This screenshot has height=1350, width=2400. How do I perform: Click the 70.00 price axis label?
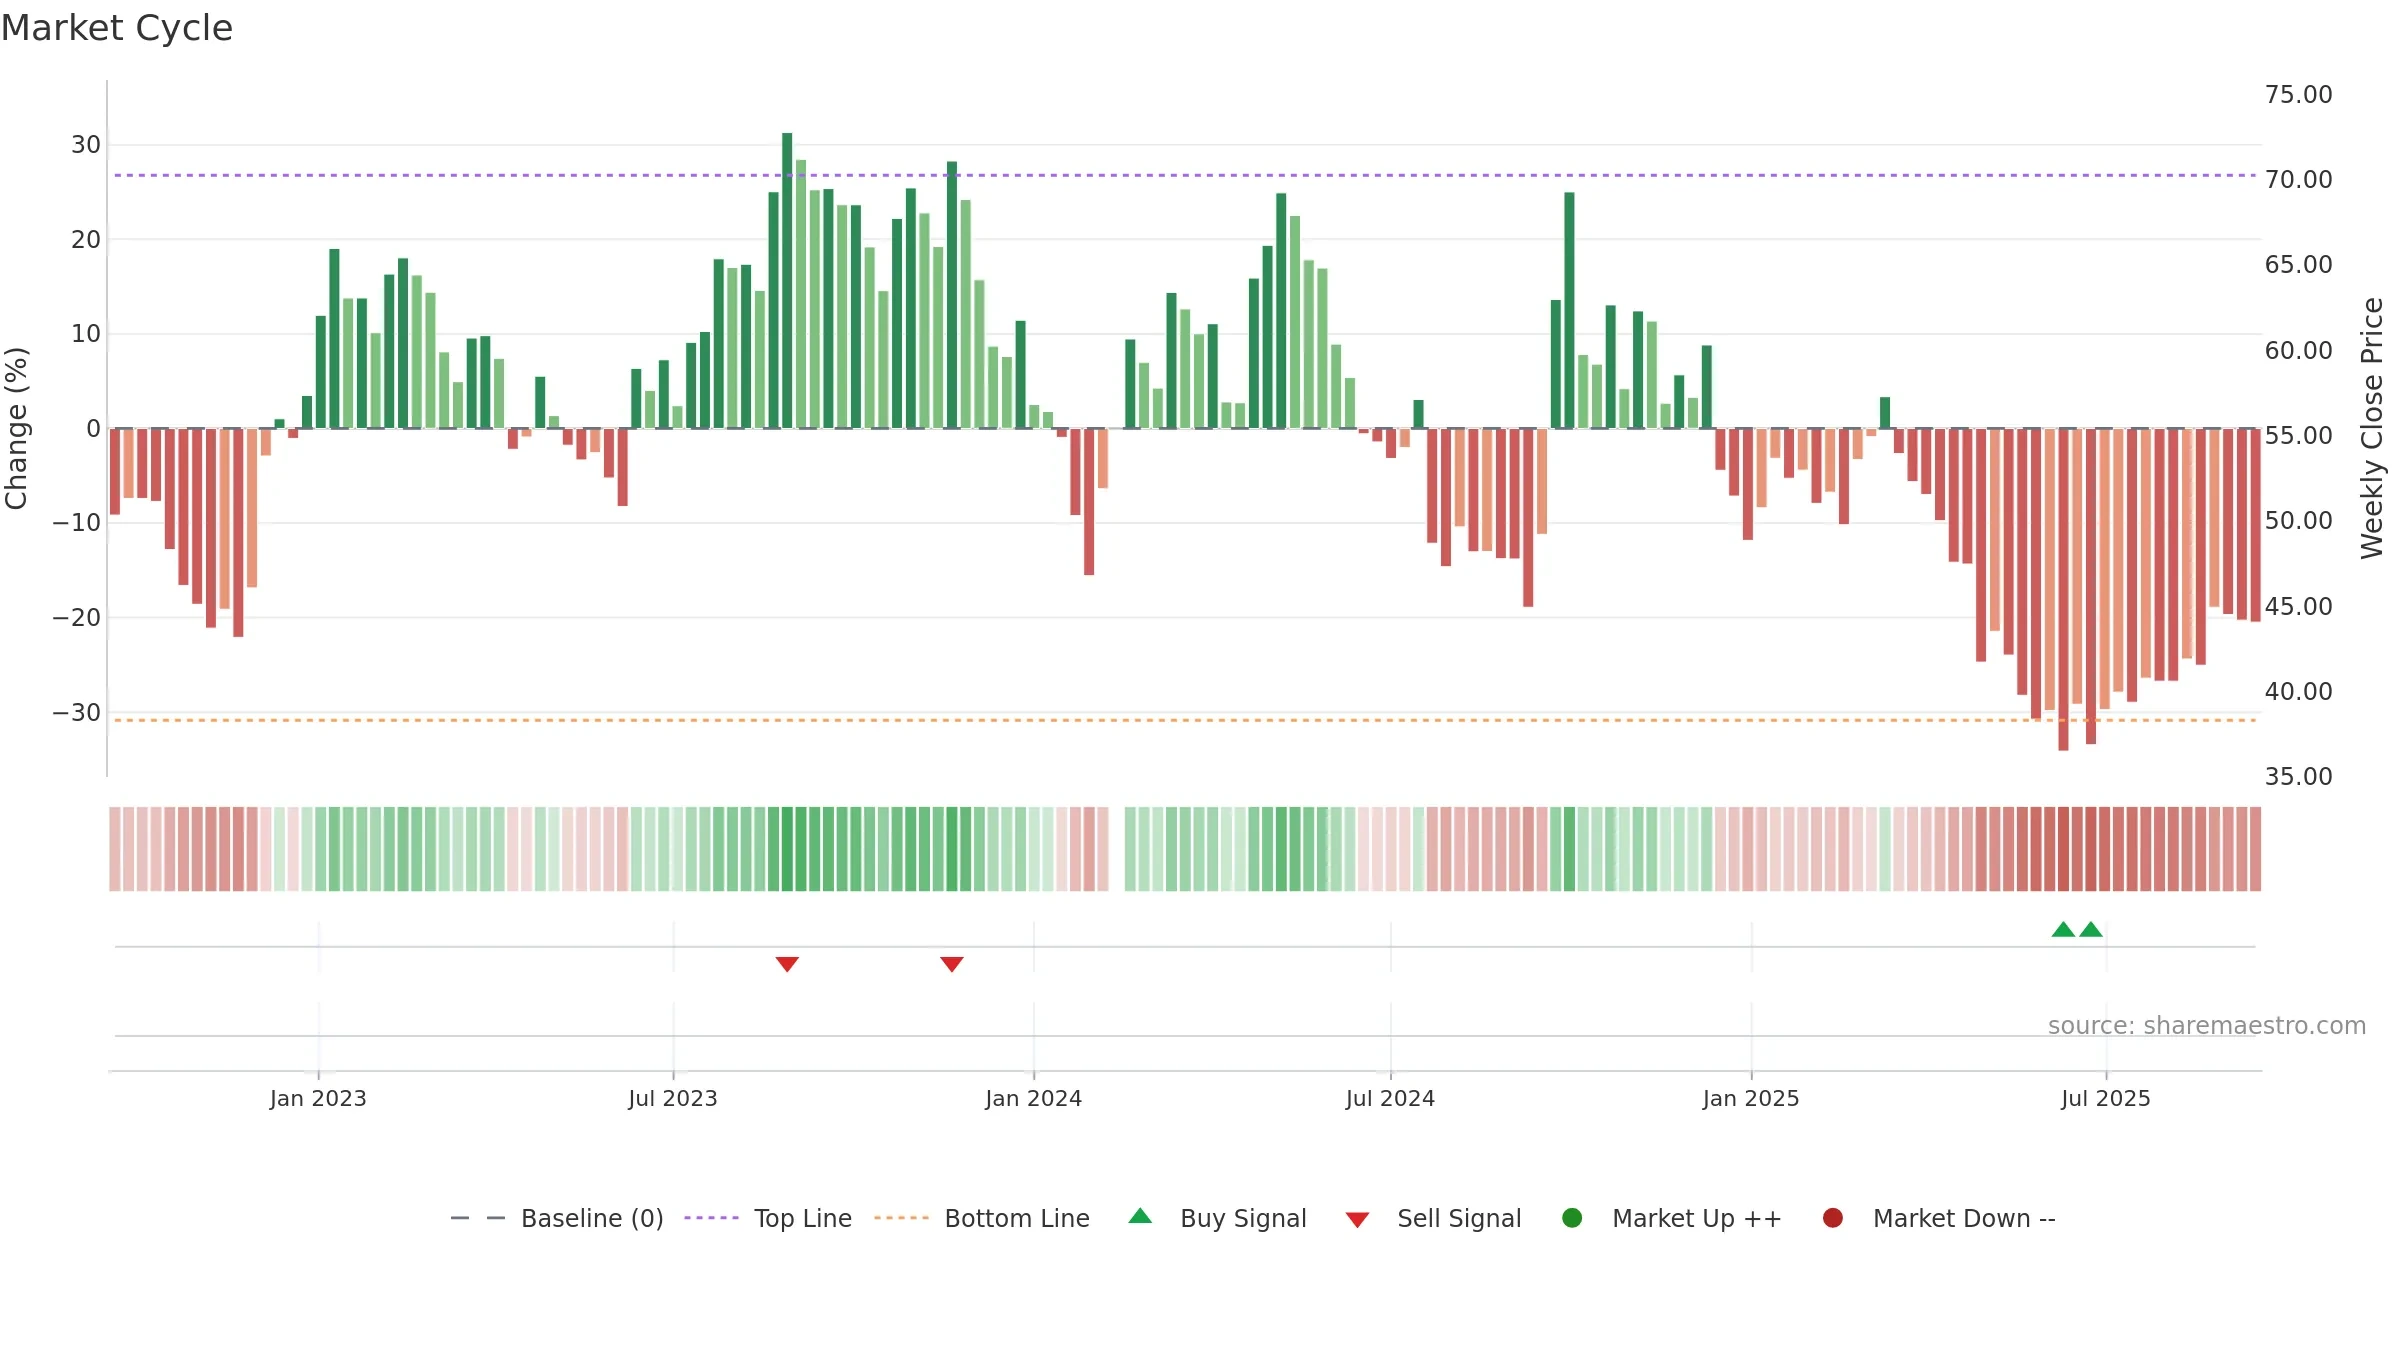[x=2298, y=179]
